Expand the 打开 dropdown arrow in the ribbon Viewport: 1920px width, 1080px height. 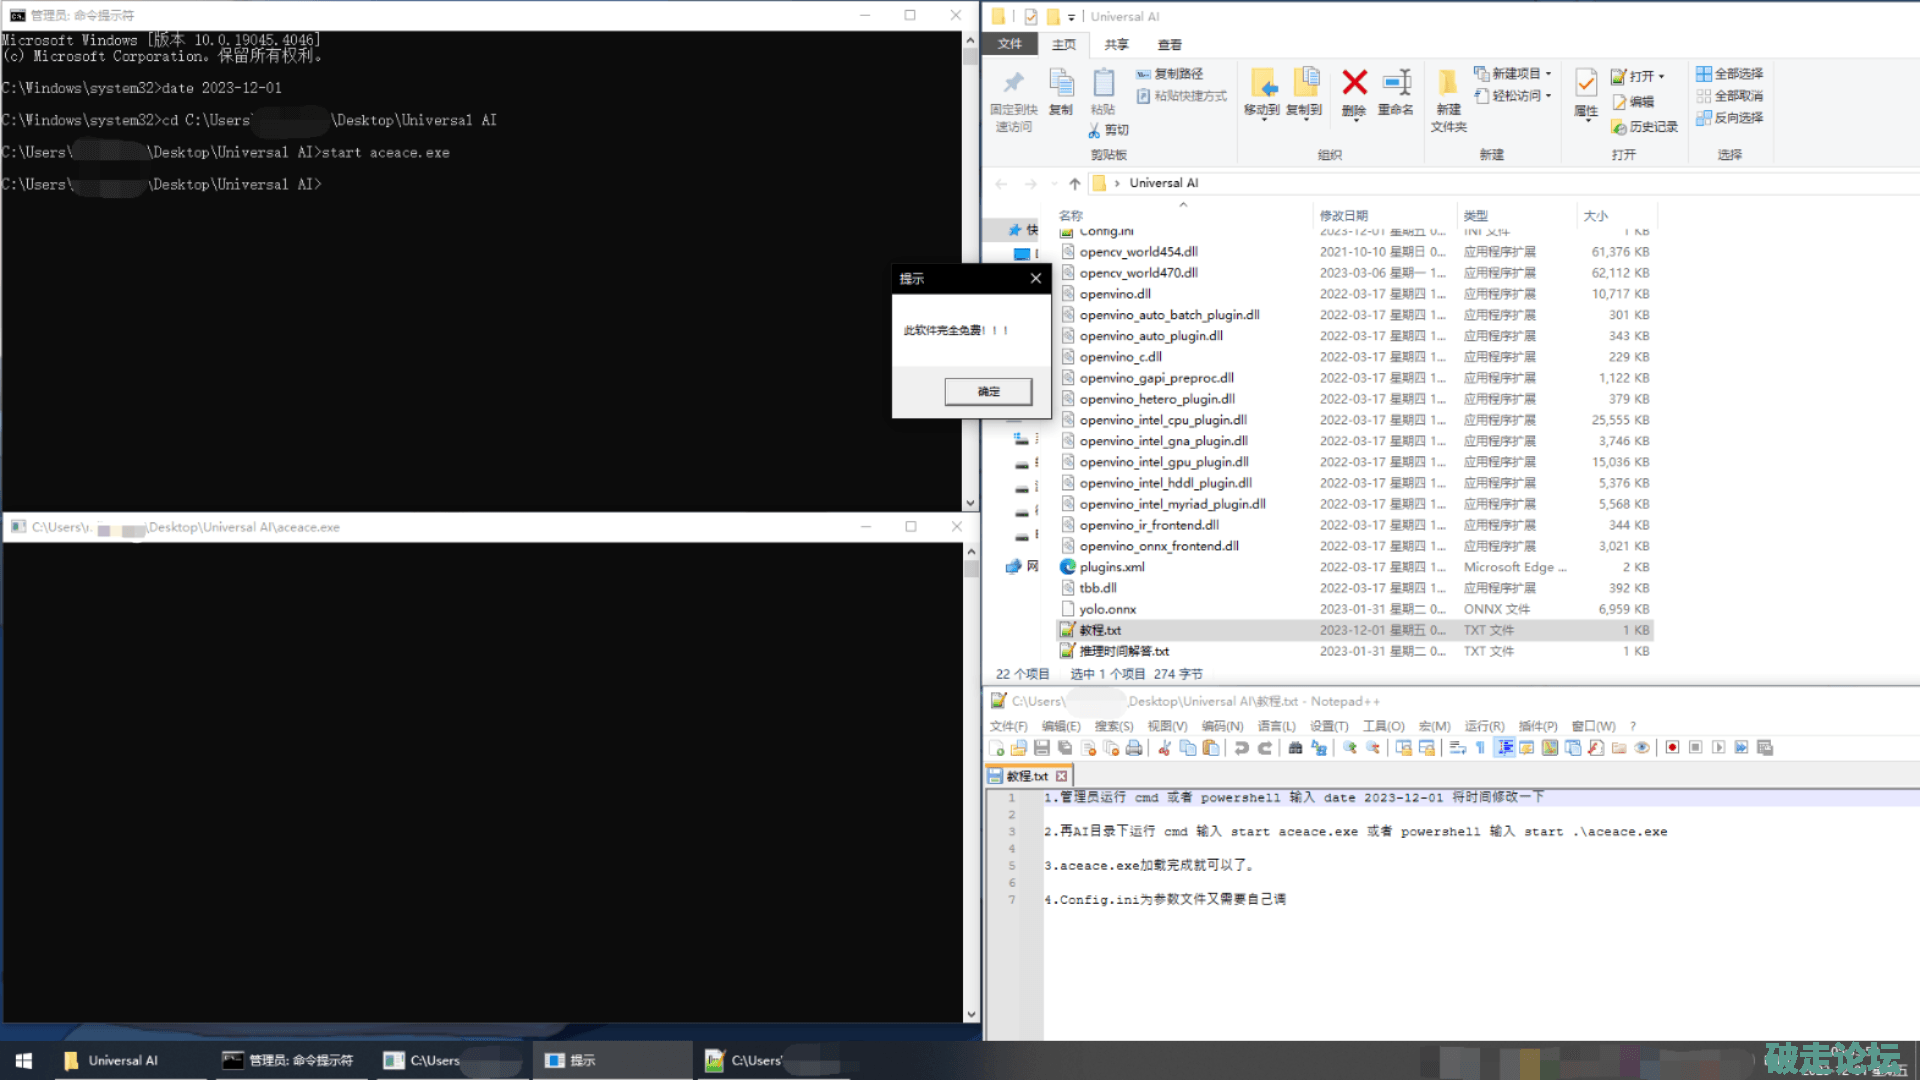coord(1661,77)
